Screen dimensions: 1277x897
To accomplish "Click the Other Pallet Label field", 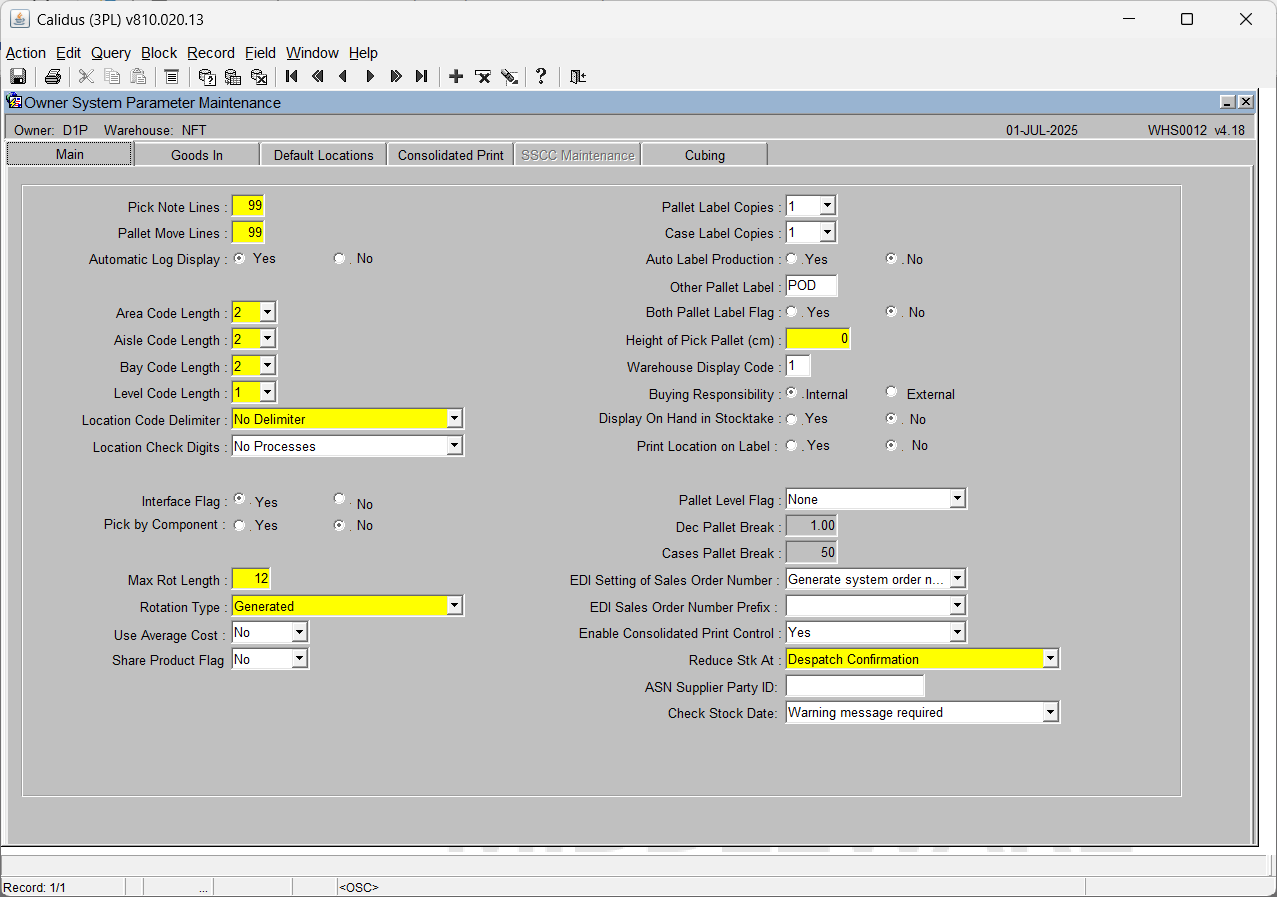I will (x=811, y=286).
